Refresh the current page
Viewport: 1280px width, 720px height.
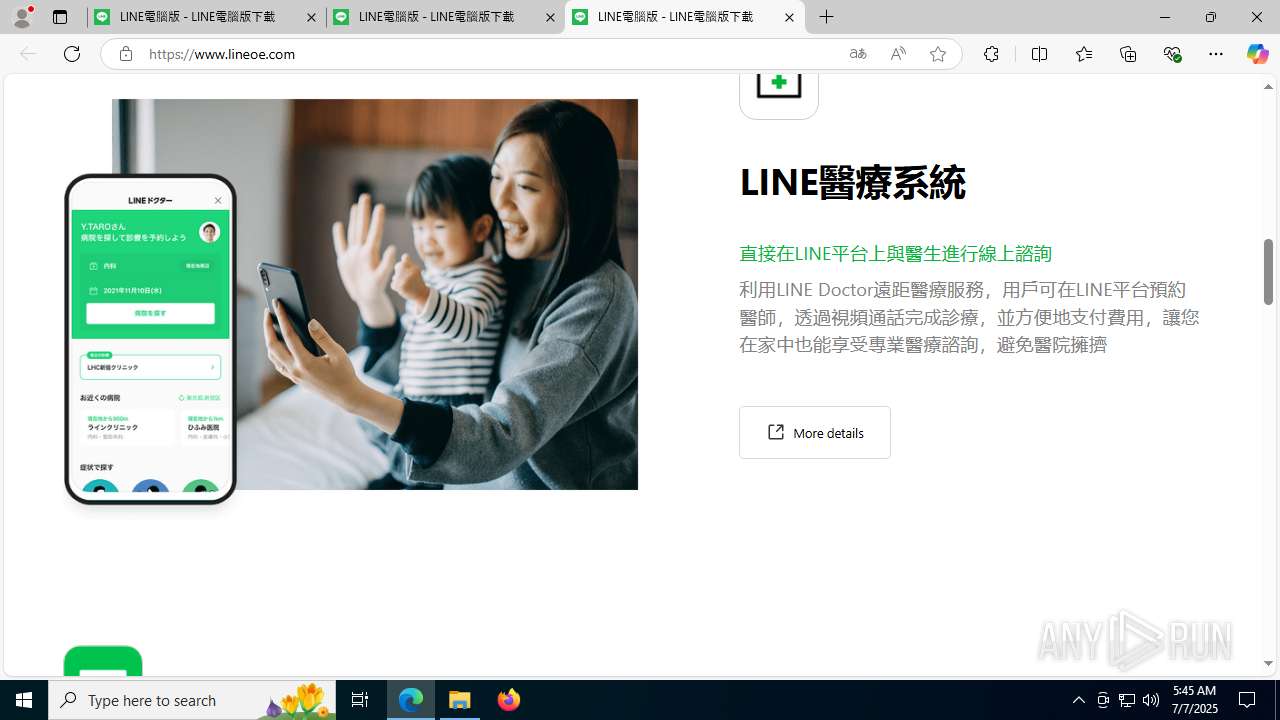72,54
